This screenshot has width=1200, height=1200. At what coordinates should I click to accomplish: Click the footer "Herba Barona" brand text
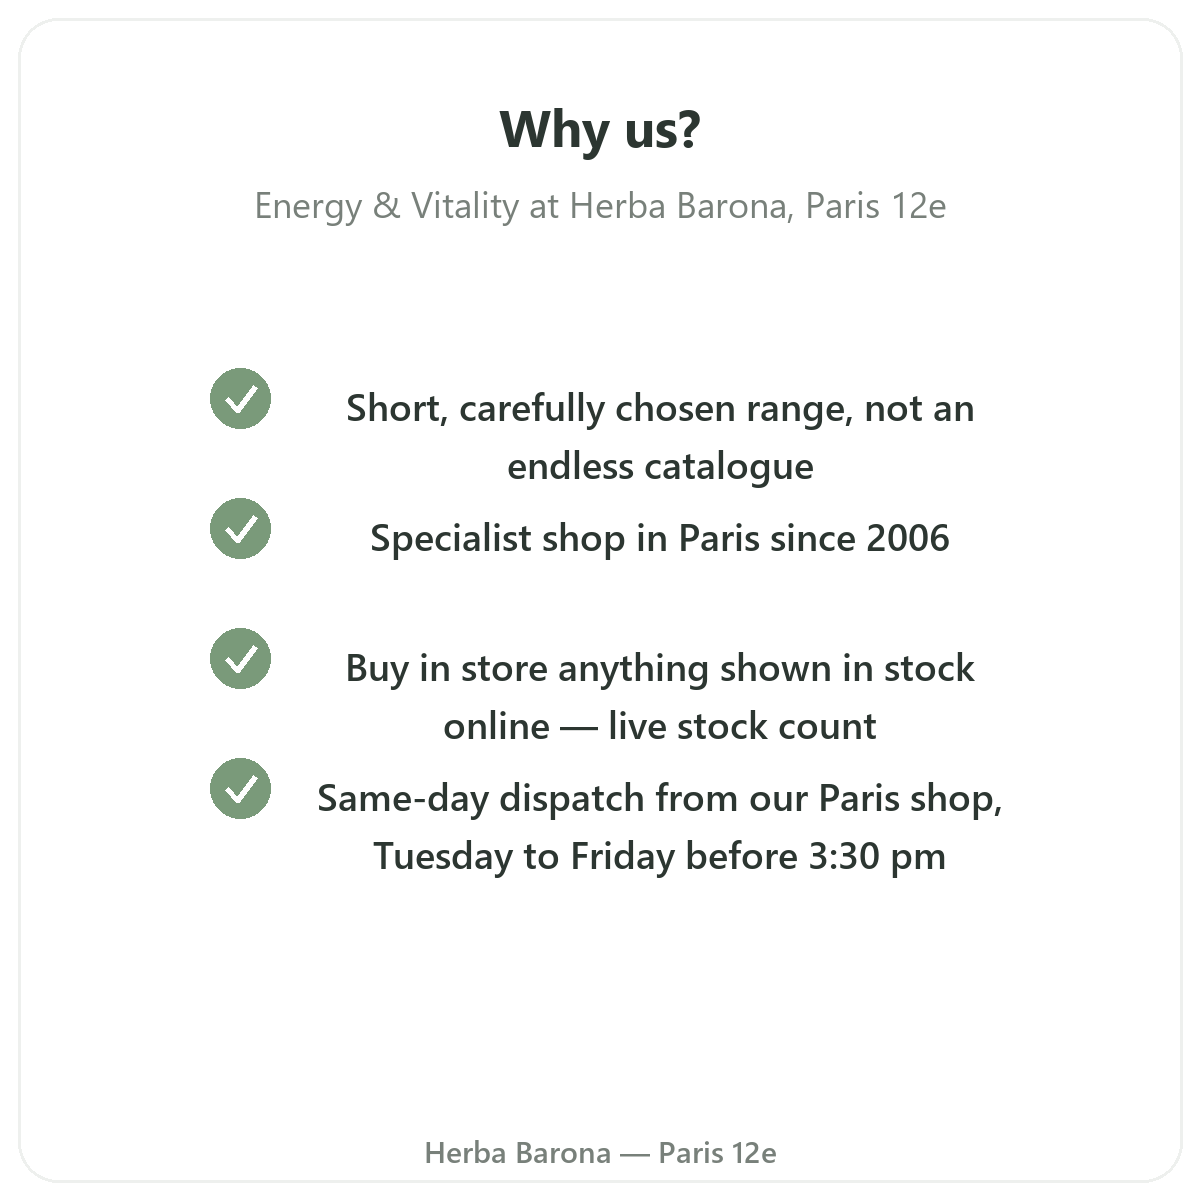pyautogui.click(x=518, y=1153)
